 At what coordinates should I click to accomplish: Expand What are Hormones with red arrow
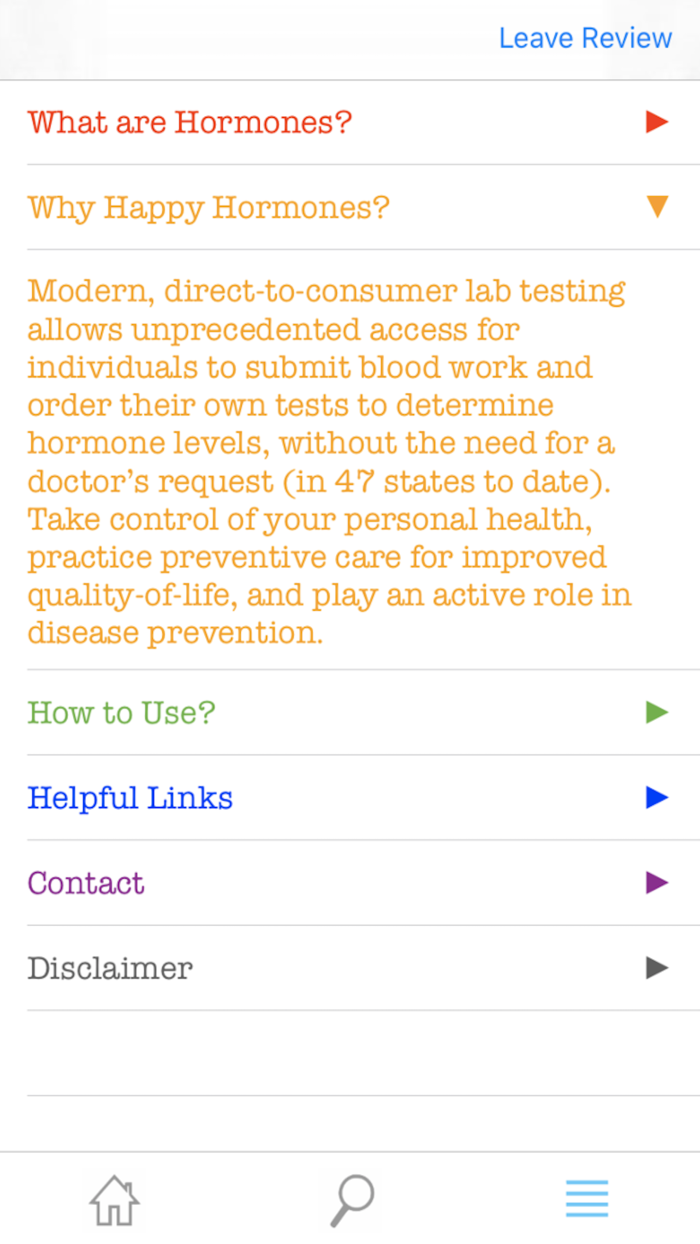657,123
